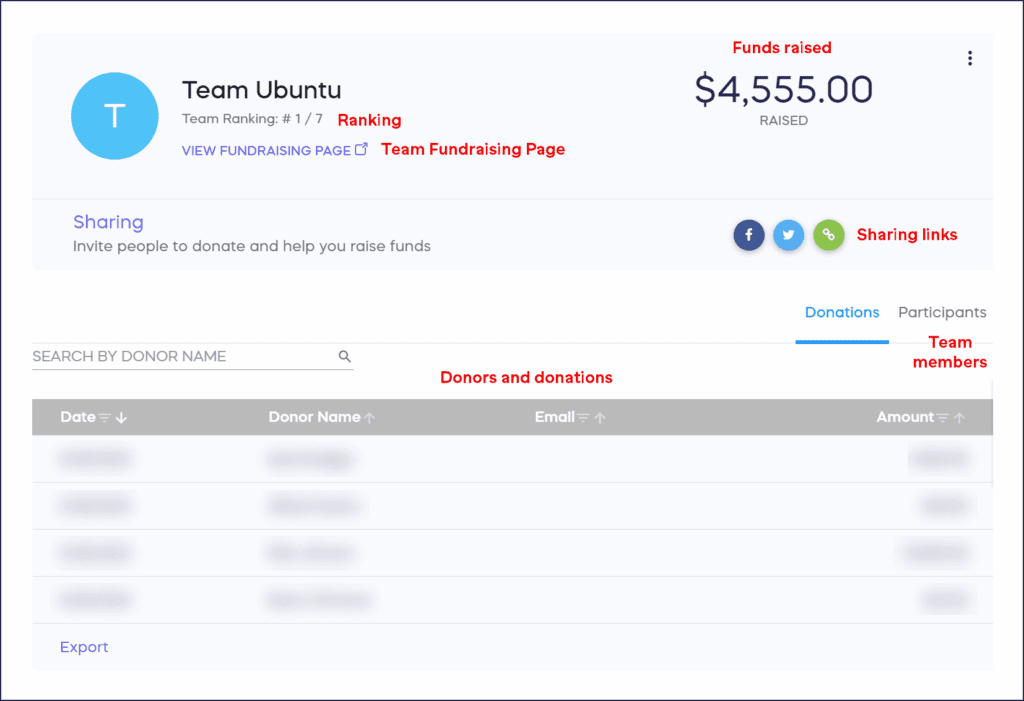1024x701 pixels.
Task: Click the search magnifier icon
Action: (345, 356)
